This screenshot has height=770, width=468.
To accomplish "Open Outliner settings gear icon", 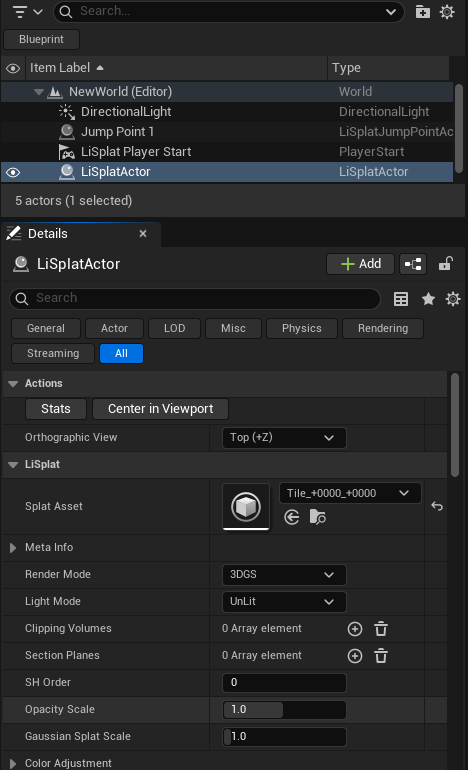I will click(x=447, y=12).
